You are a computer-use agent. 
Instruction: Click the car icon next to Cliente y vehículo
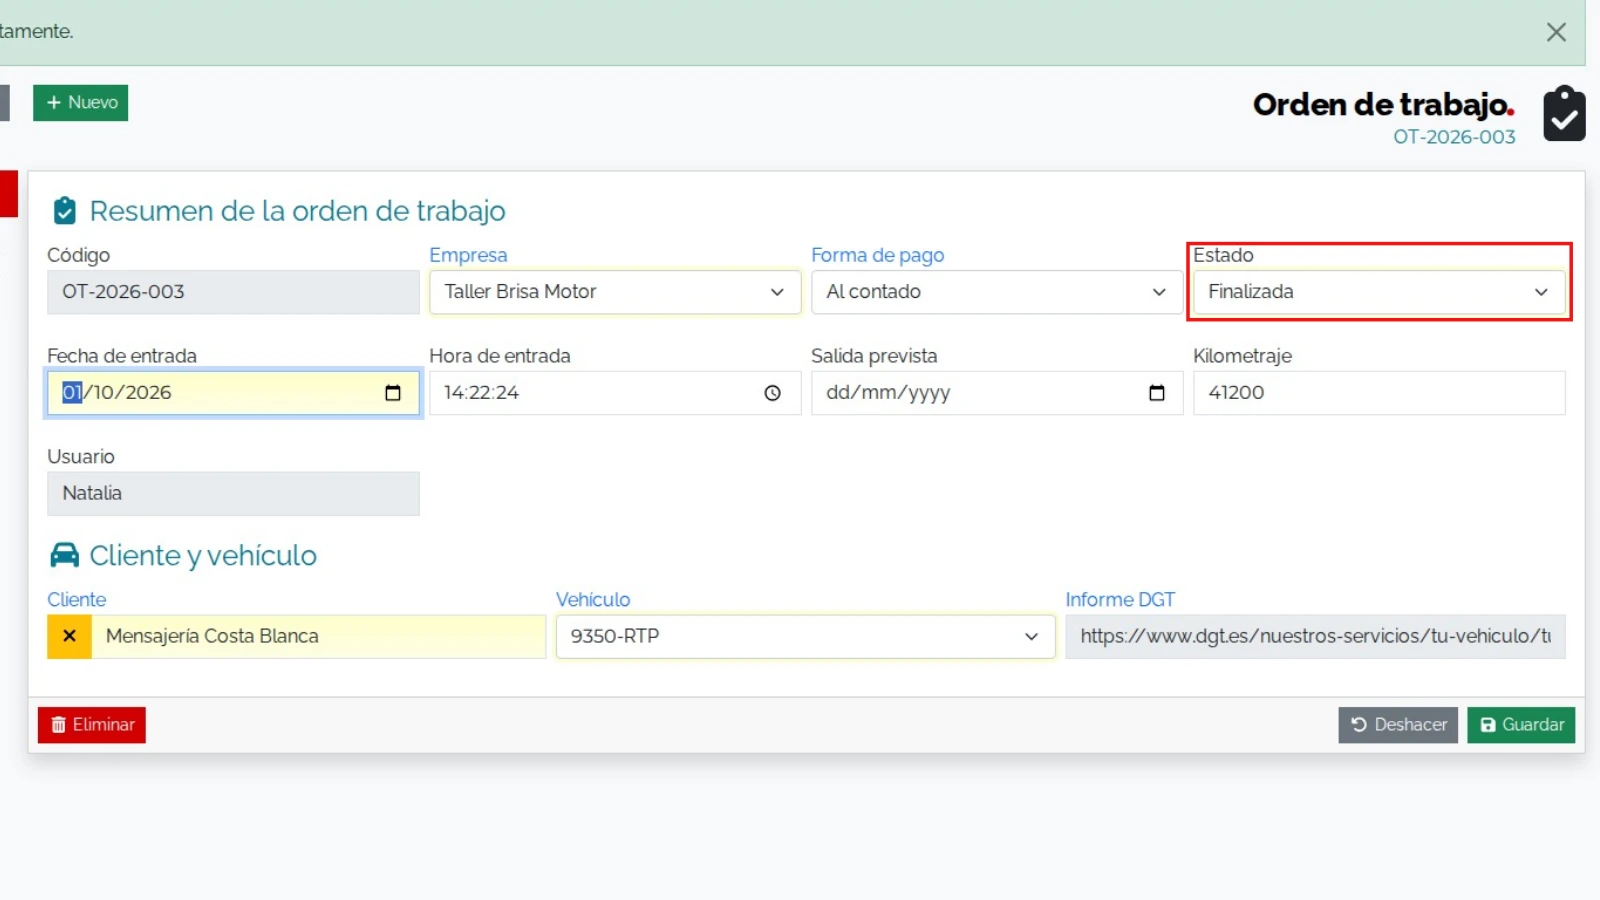pyautogui.click(x=64, y=555)
